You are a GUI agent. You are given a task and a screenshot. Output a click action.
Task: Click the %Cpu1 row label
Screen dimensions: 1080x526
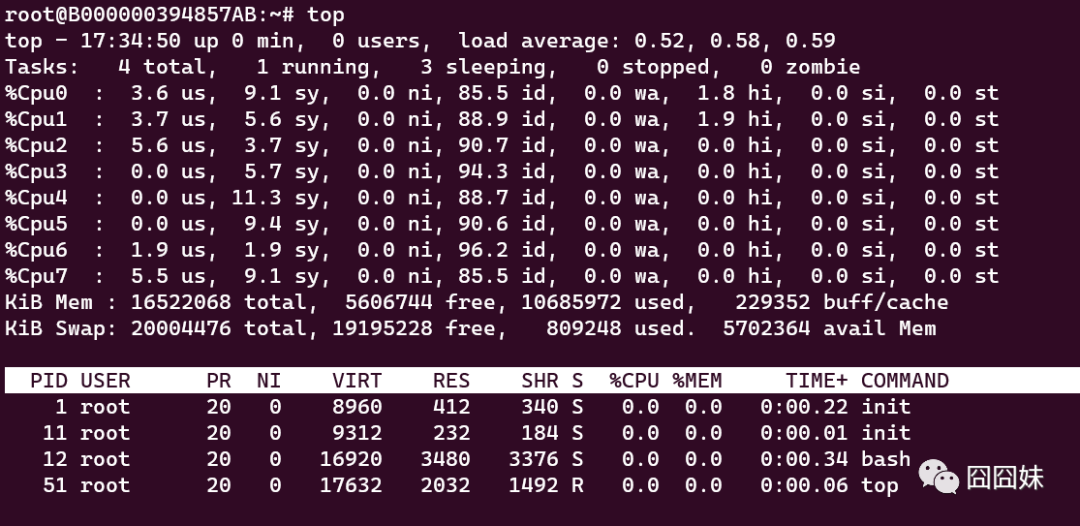click(36, 119)
